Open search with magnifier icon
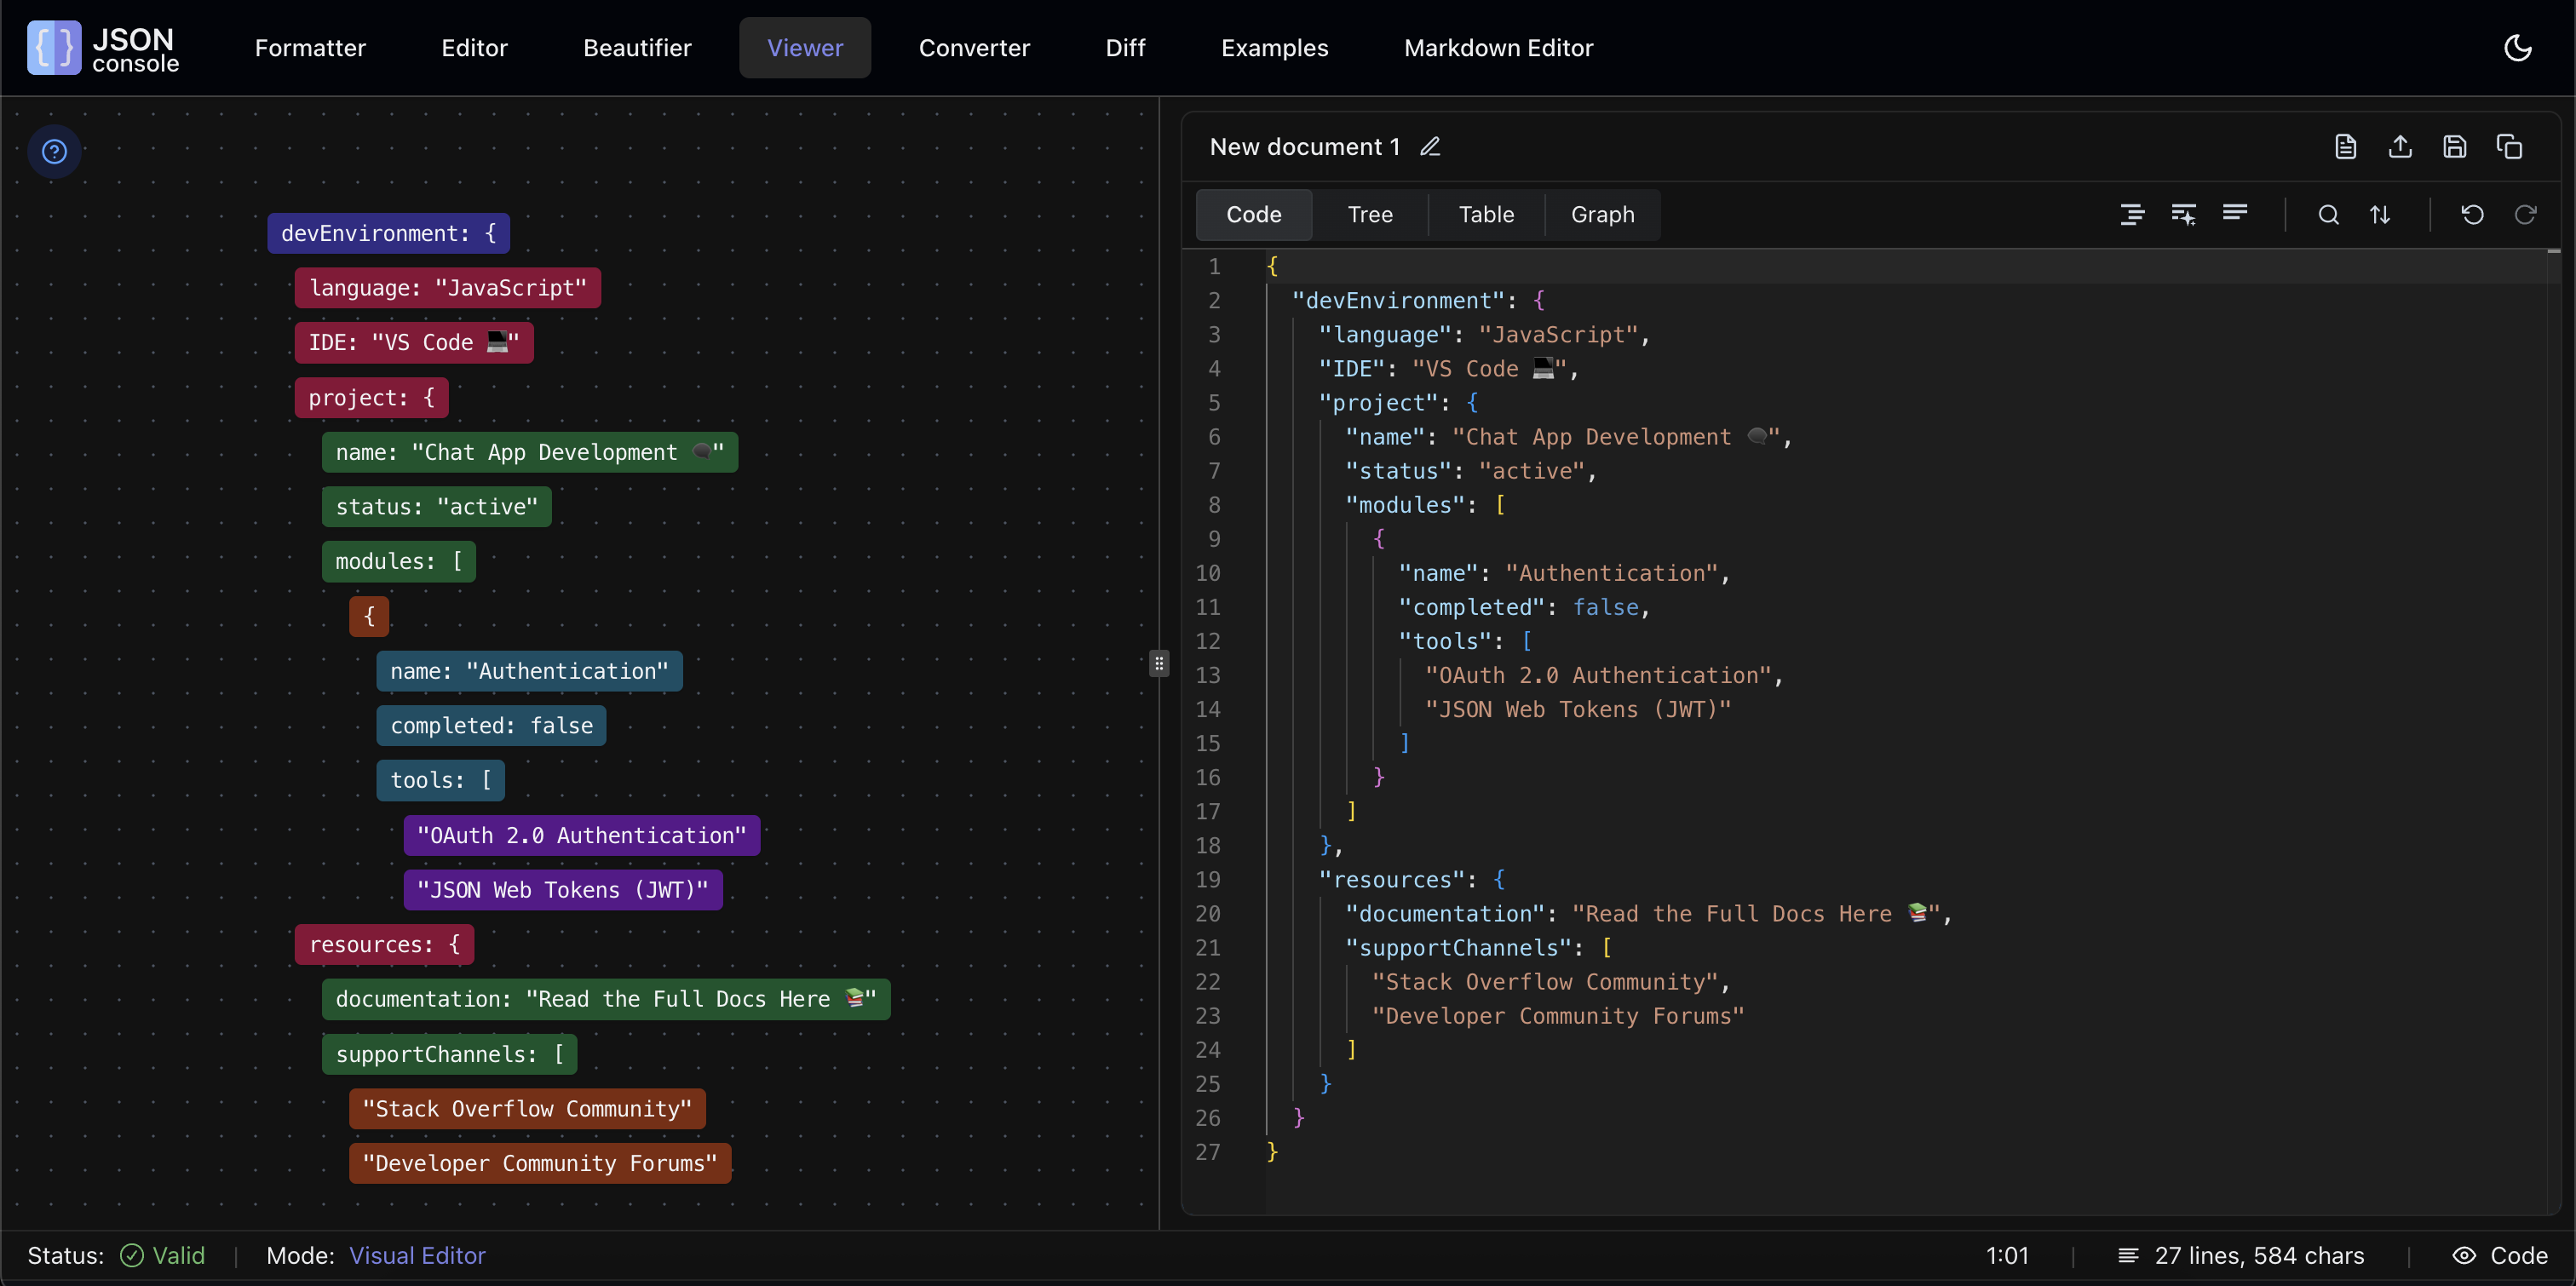2576x1286 pixels. pos(2329,214)
